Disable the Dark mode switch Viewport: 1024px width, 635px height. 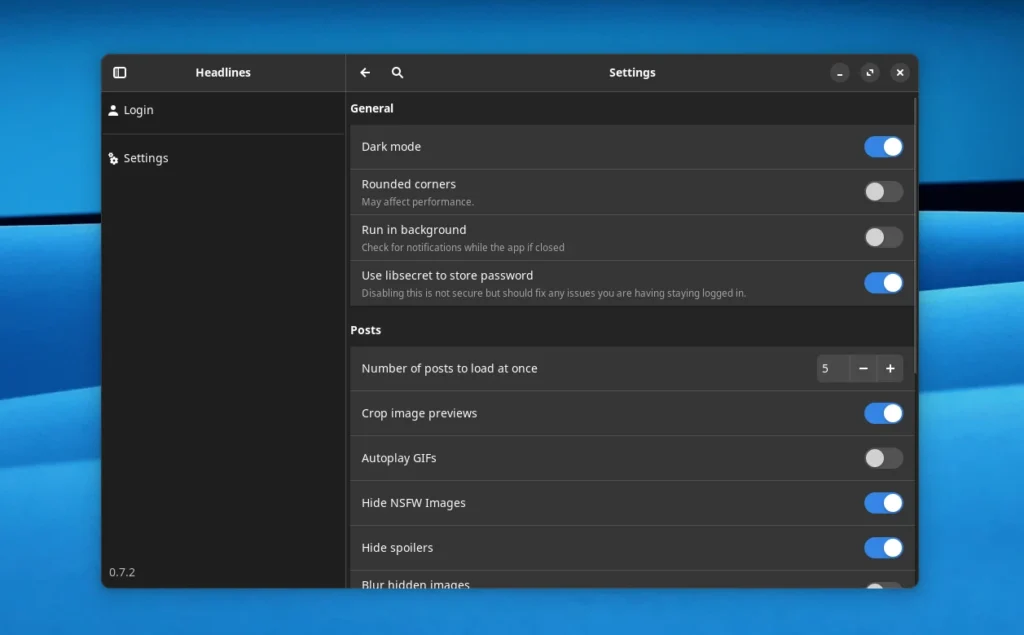883,147
